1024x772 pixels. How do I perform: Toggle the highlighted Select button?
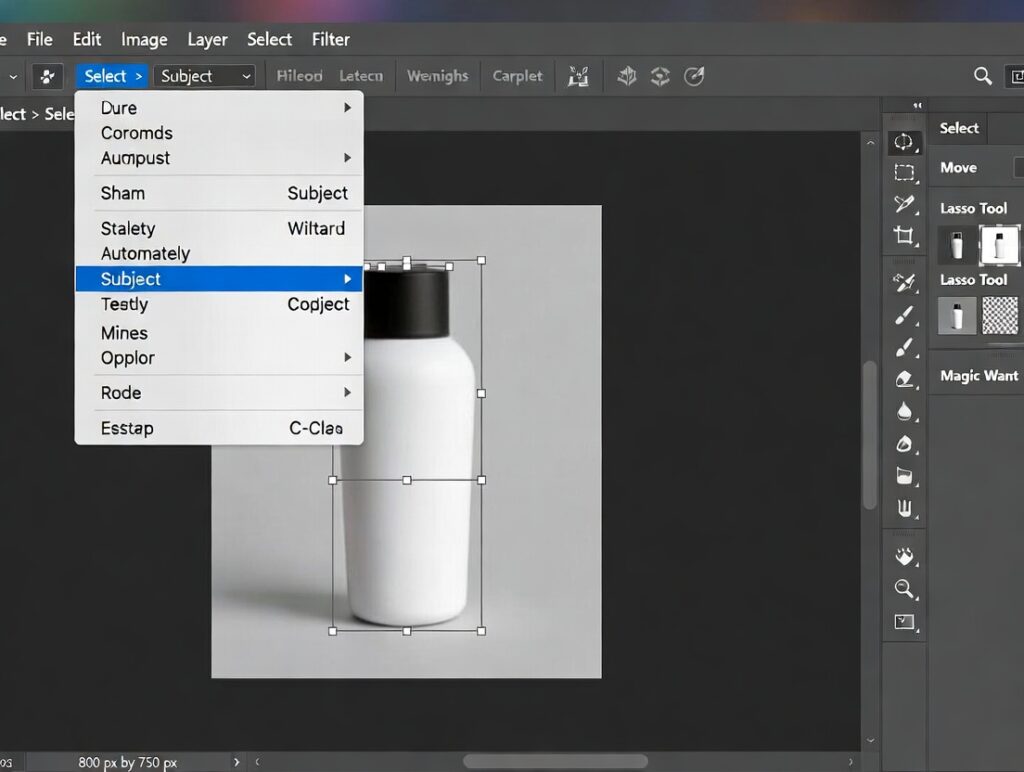coord(111,75)
